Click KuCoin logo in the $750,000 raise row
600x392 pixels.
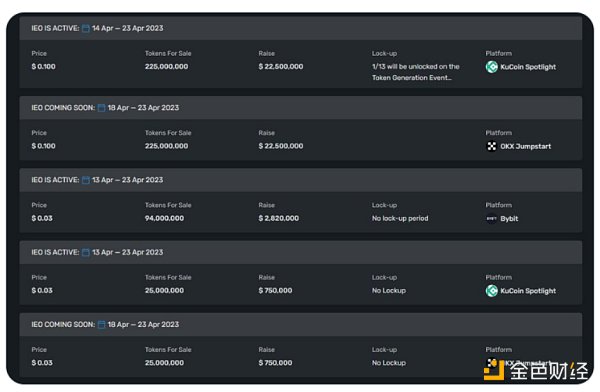pos(491,291)
